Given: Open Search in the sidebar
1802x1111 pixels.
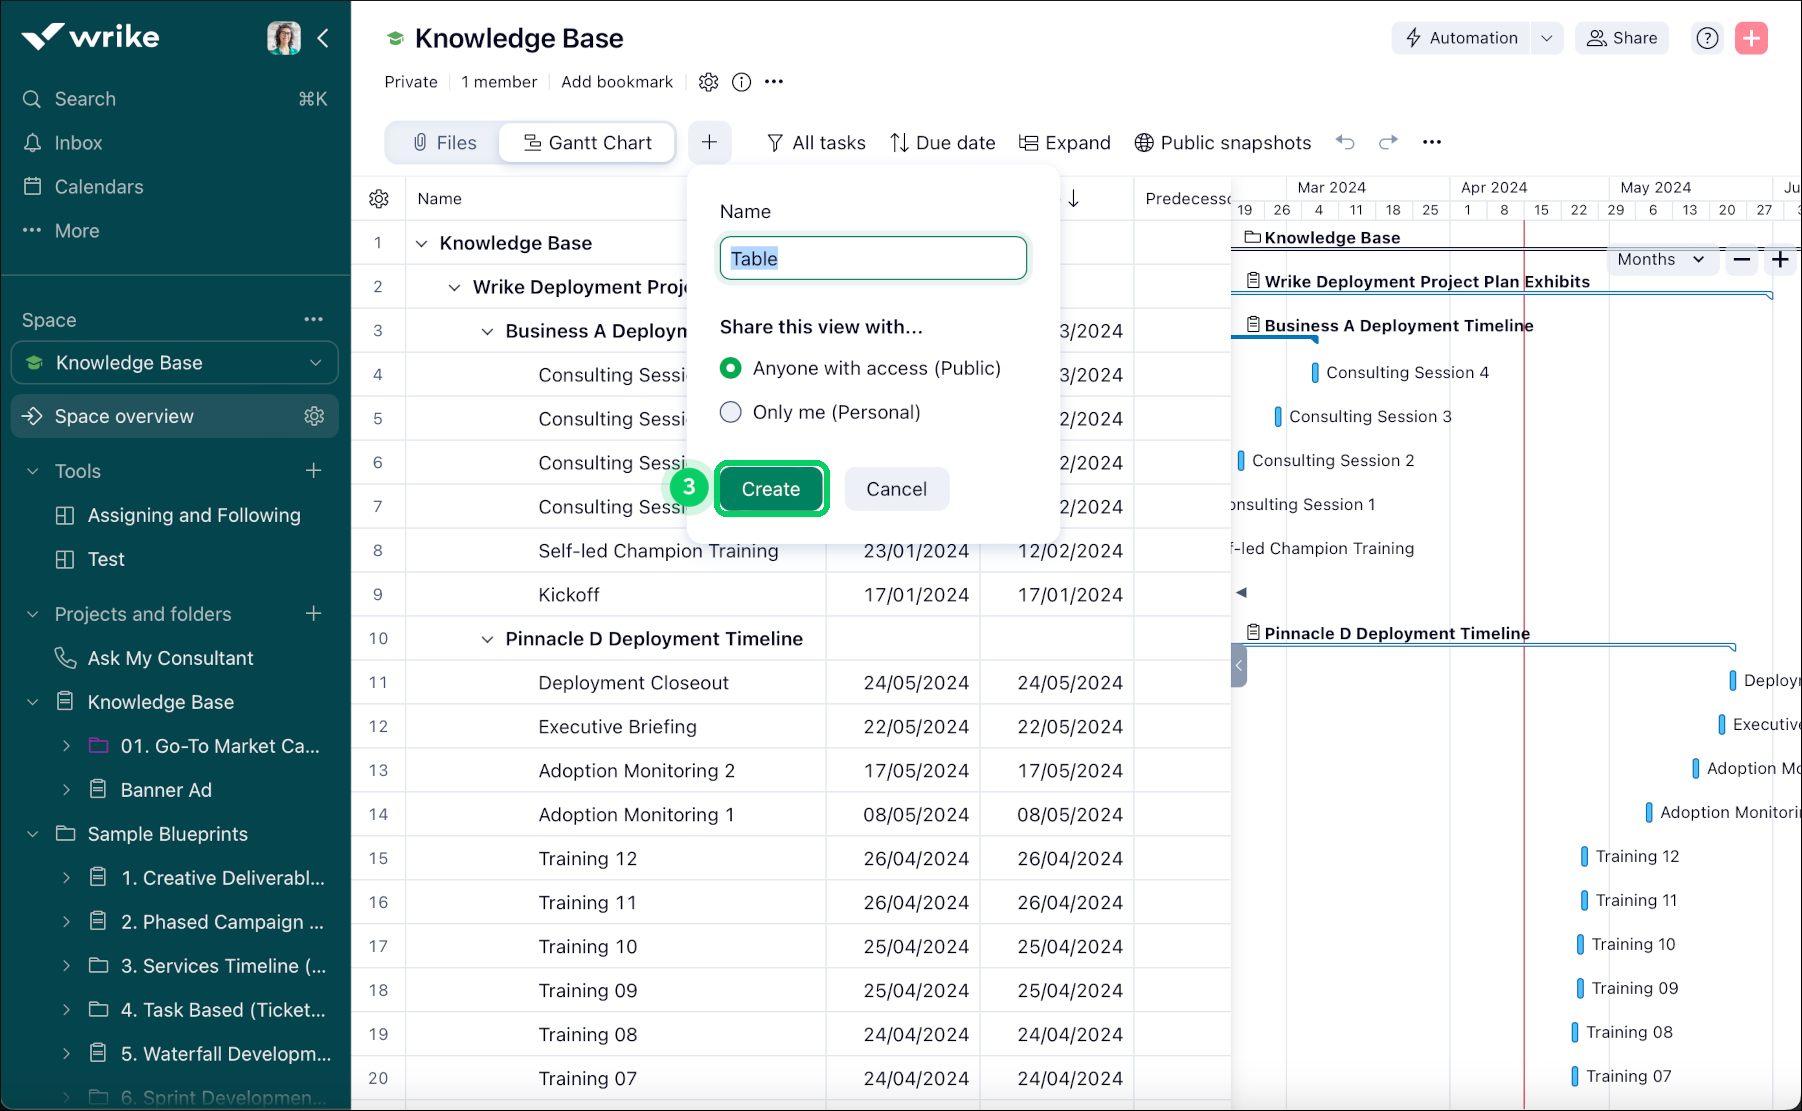Looking at the screenshot, I should tap(83, 98).
